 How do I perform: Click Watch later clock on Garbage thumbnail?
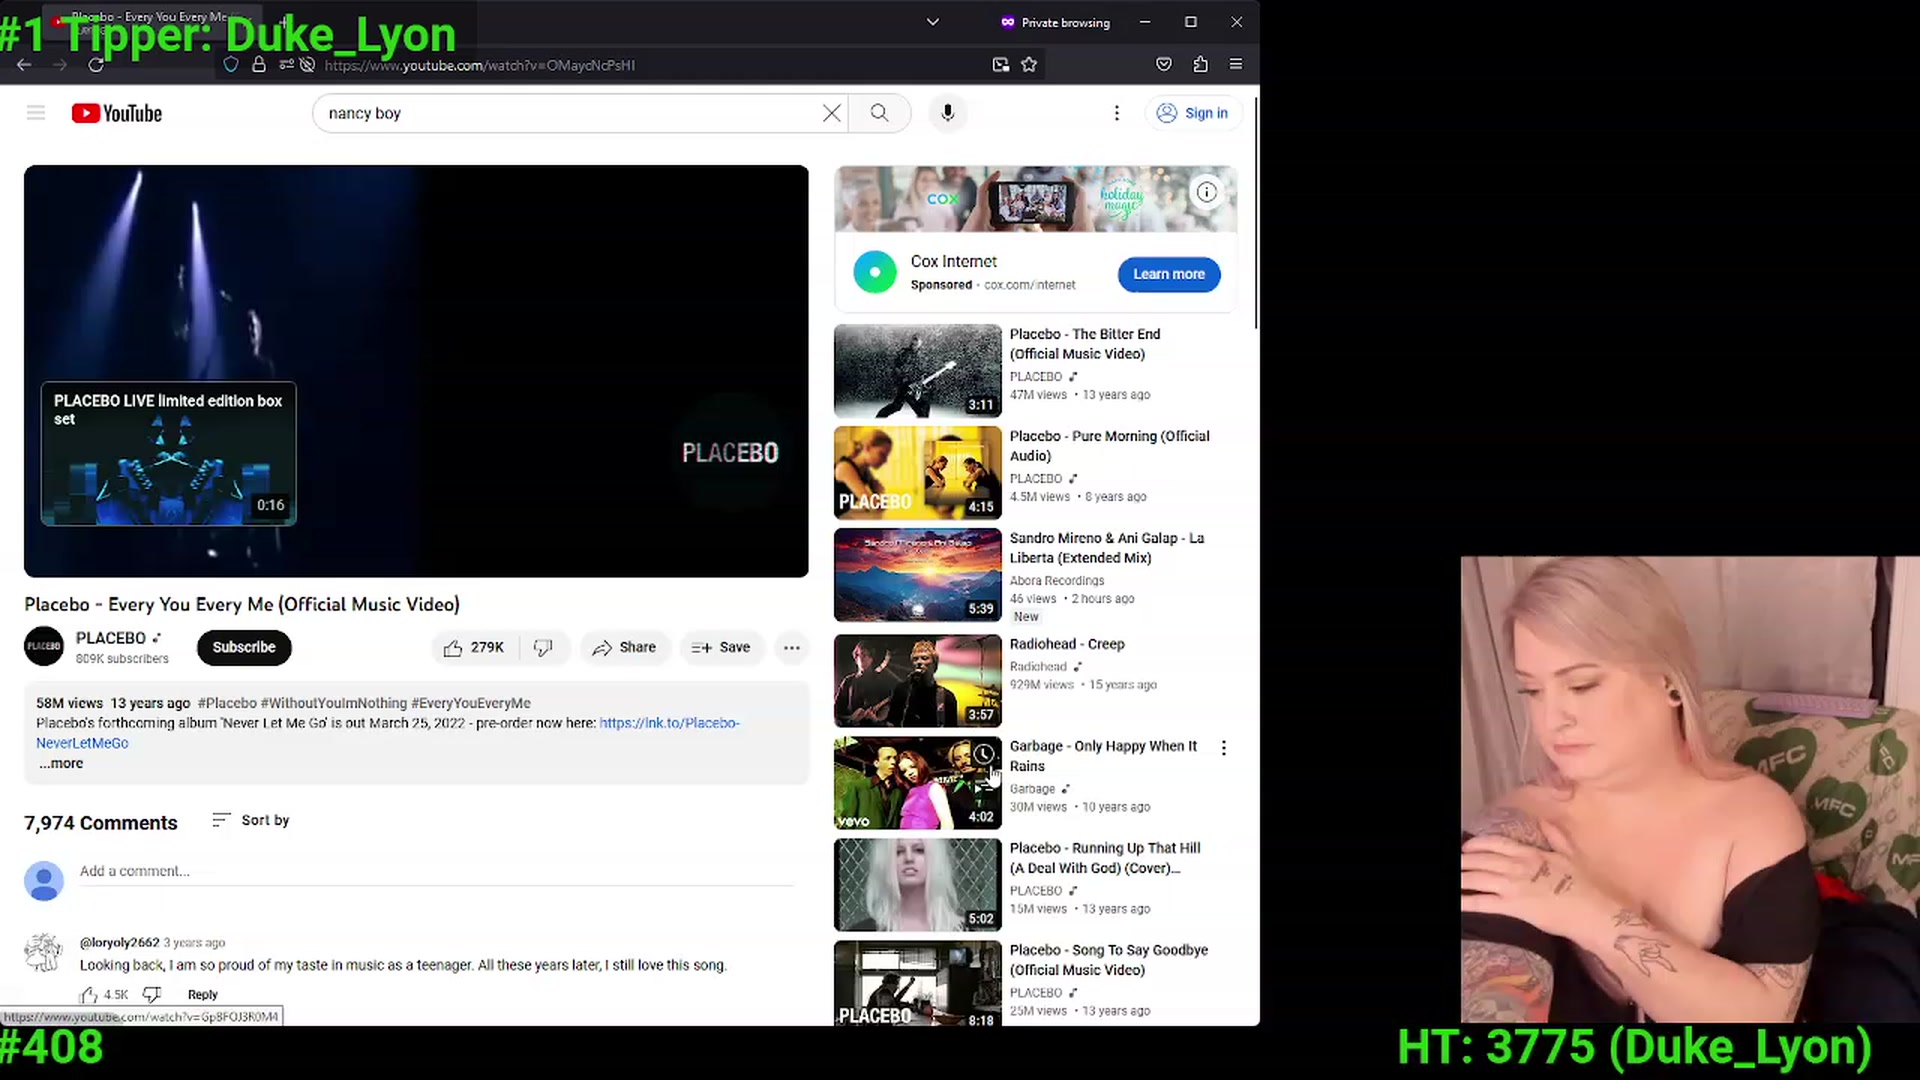[984, 754]
